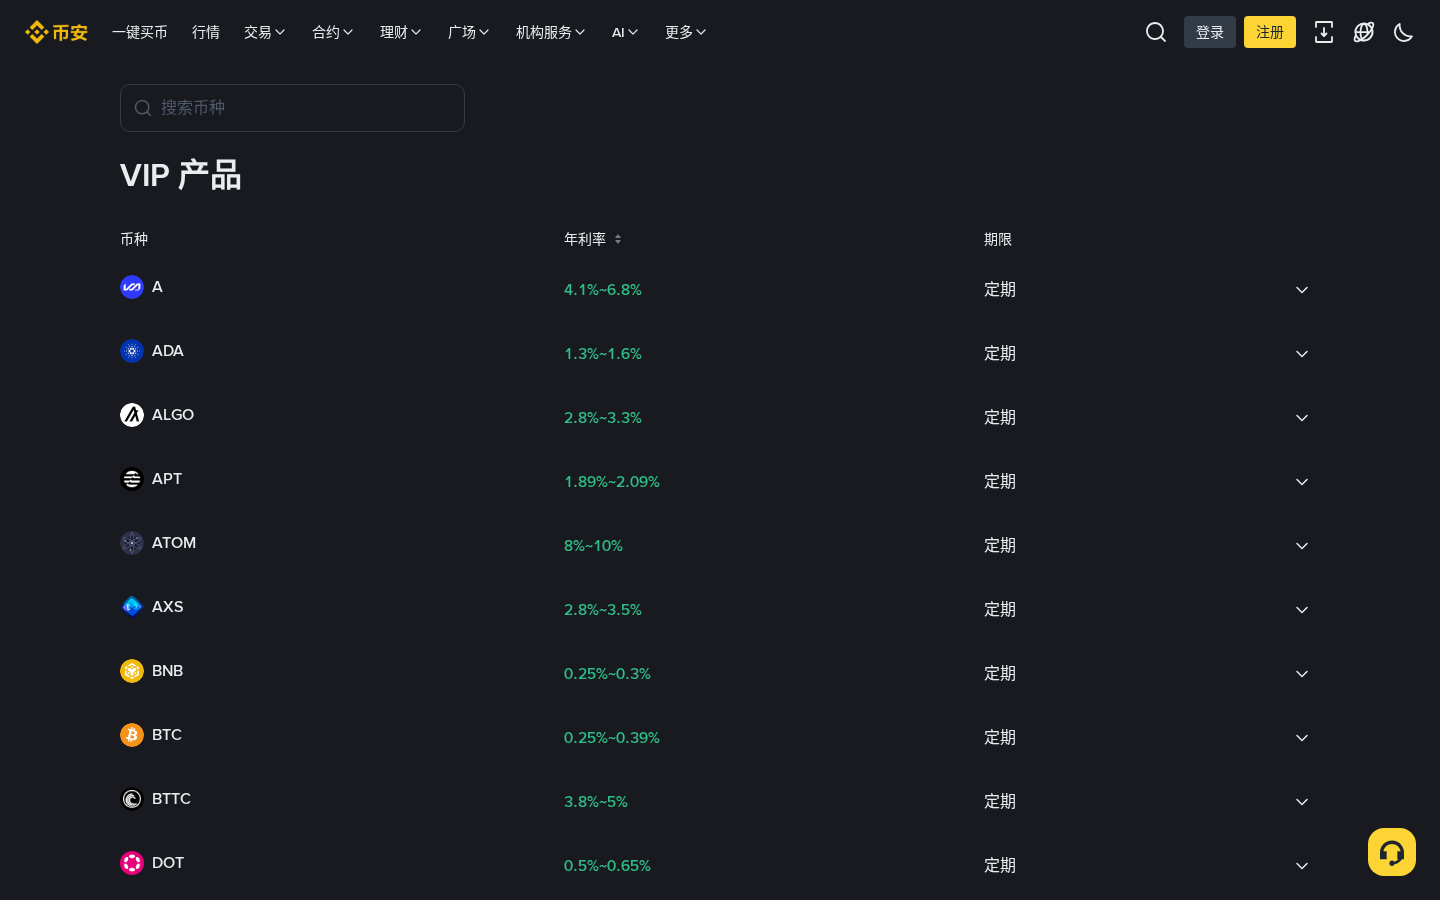Click the BTTC coin icon

(x=132, y=799)
